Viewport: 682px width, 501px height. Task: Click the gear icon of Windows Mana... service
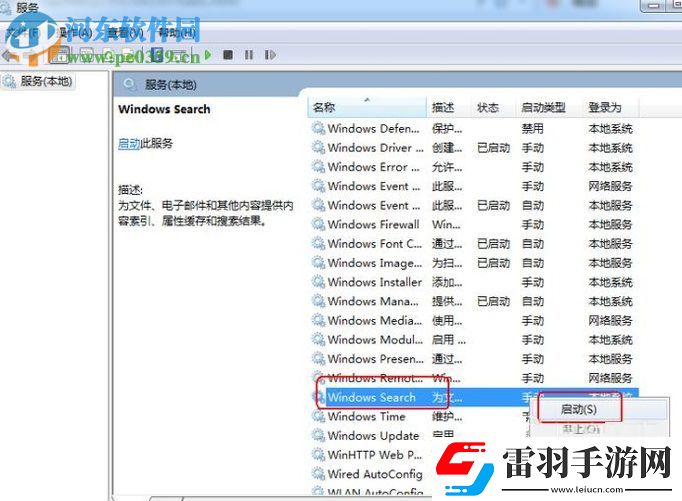click(319, 301)
